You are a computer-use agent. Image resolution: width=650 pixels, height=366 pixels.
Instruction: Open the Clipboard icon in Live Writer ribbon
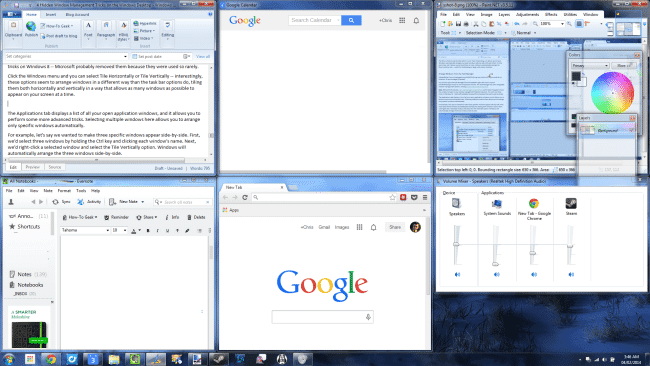tap(13, 26)
